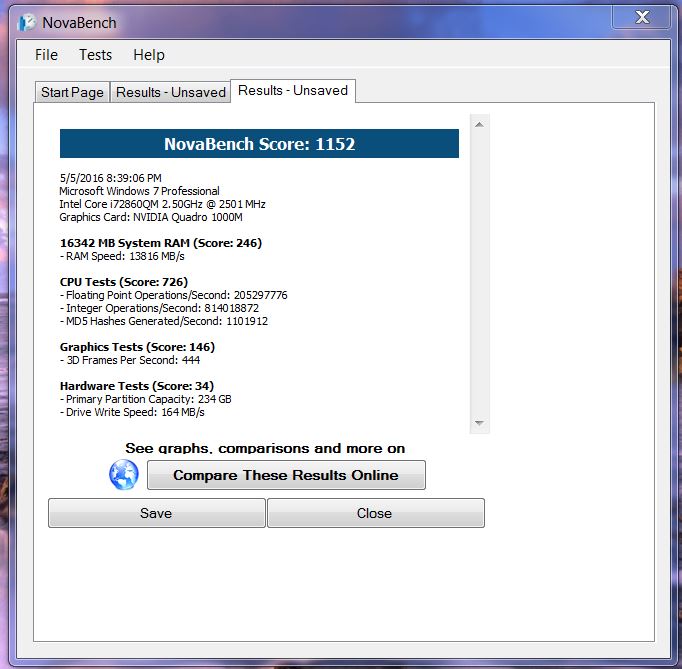Click the globe icon beside Compare button
This screenshot has height=669, width=682.
[x=124, y=475]
